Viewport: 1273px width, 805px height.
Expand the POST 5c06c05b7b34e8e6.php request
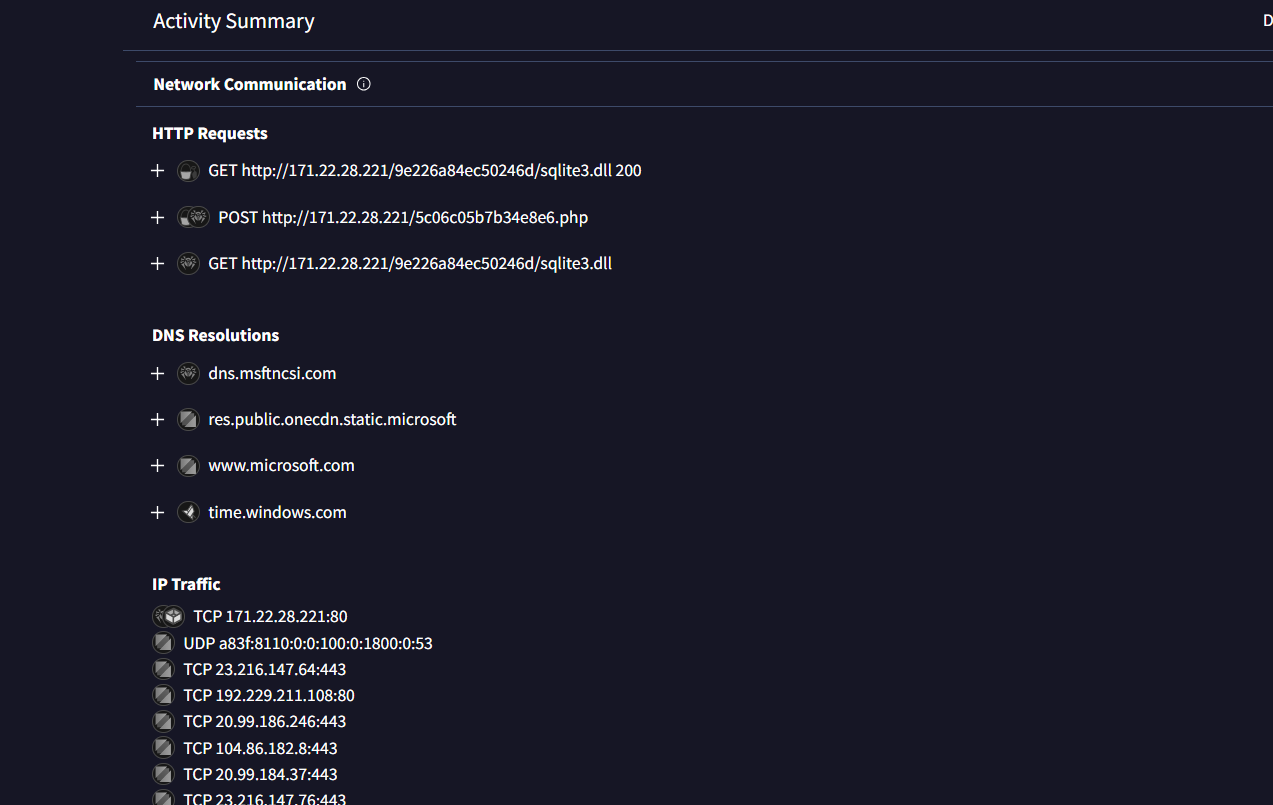[157, 217]
